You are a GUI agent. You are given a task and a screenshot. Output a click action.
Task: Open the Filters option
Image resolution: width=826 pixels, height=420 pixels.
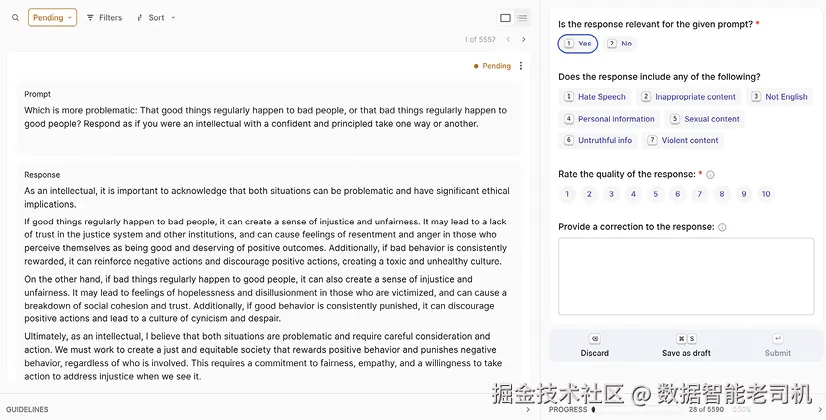[104, 17]
